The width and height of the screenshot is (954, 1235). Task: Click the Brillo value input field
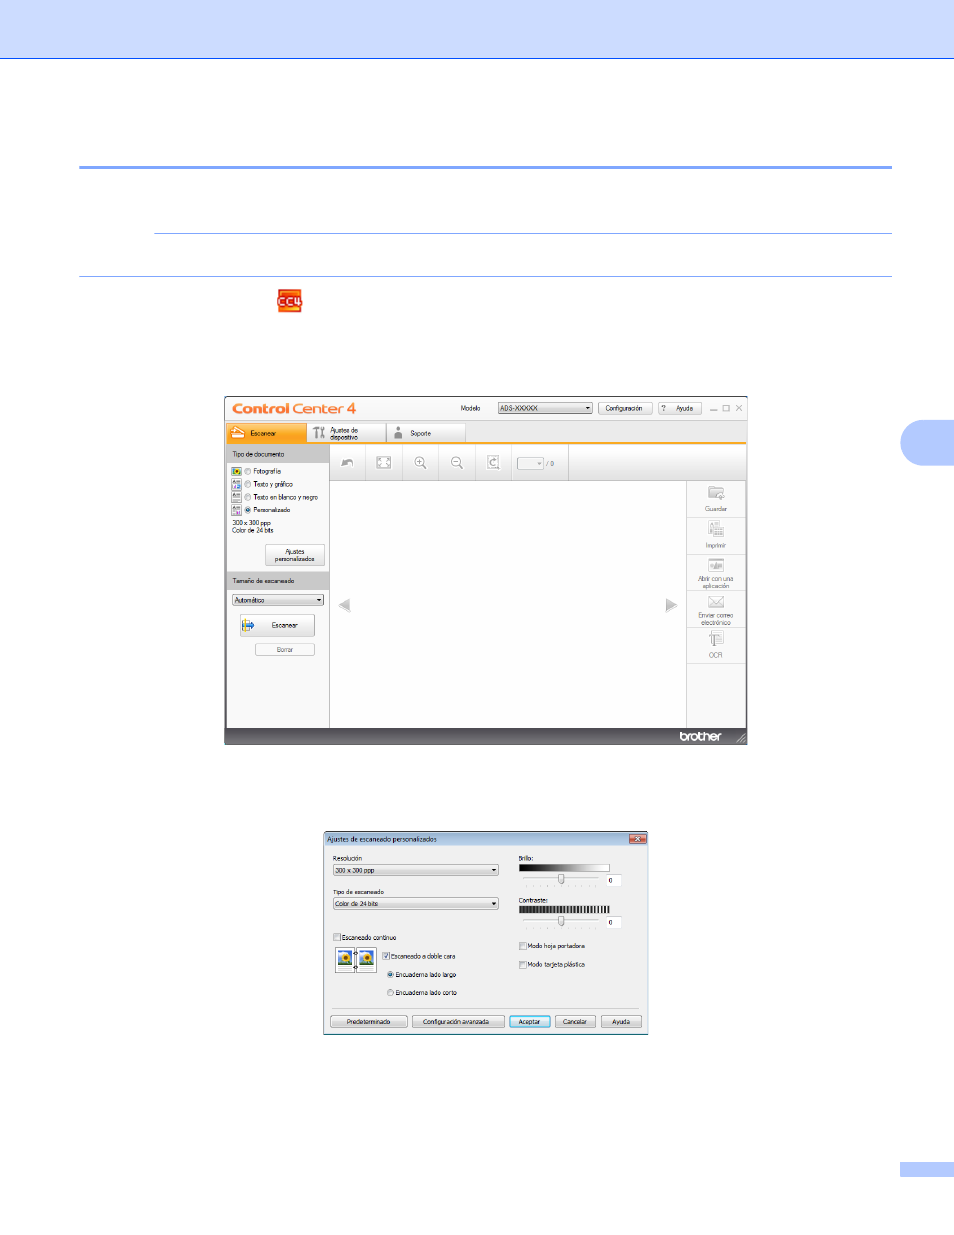614,880
